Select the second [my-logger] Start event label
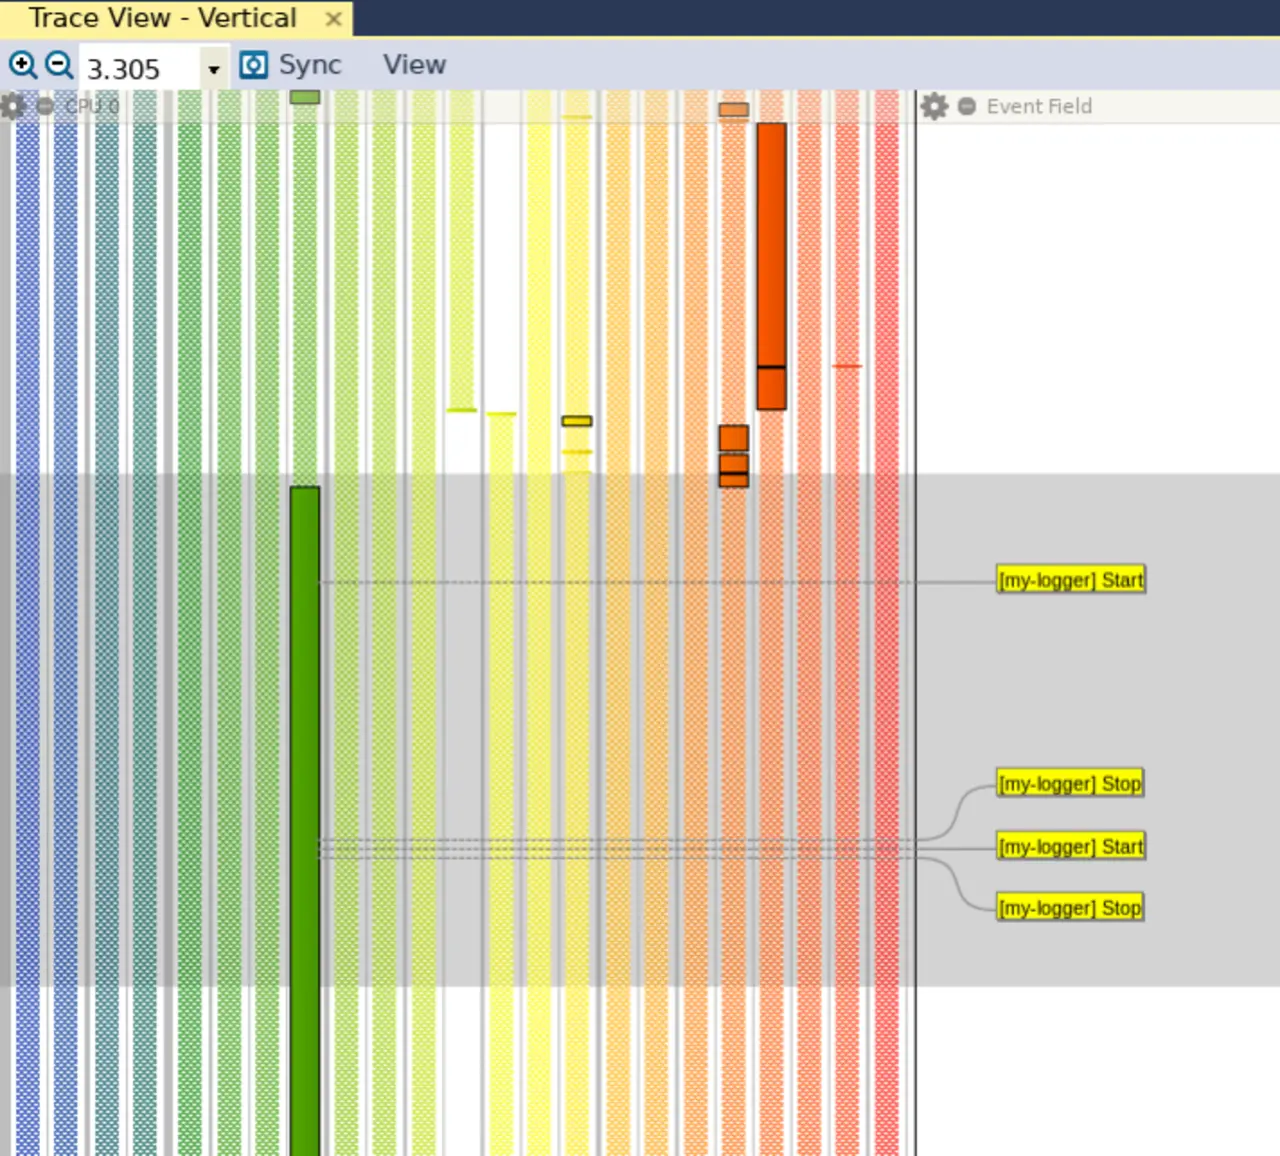1280x1156 pixels. pyautogui.click(x=1071, y=847)
